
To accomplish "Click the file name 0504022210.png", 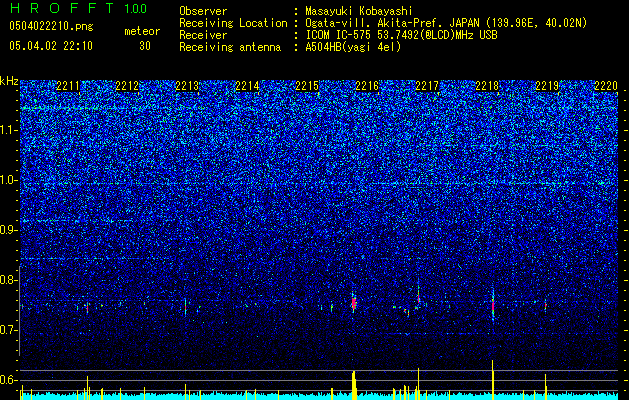I will tap(51, 26).
